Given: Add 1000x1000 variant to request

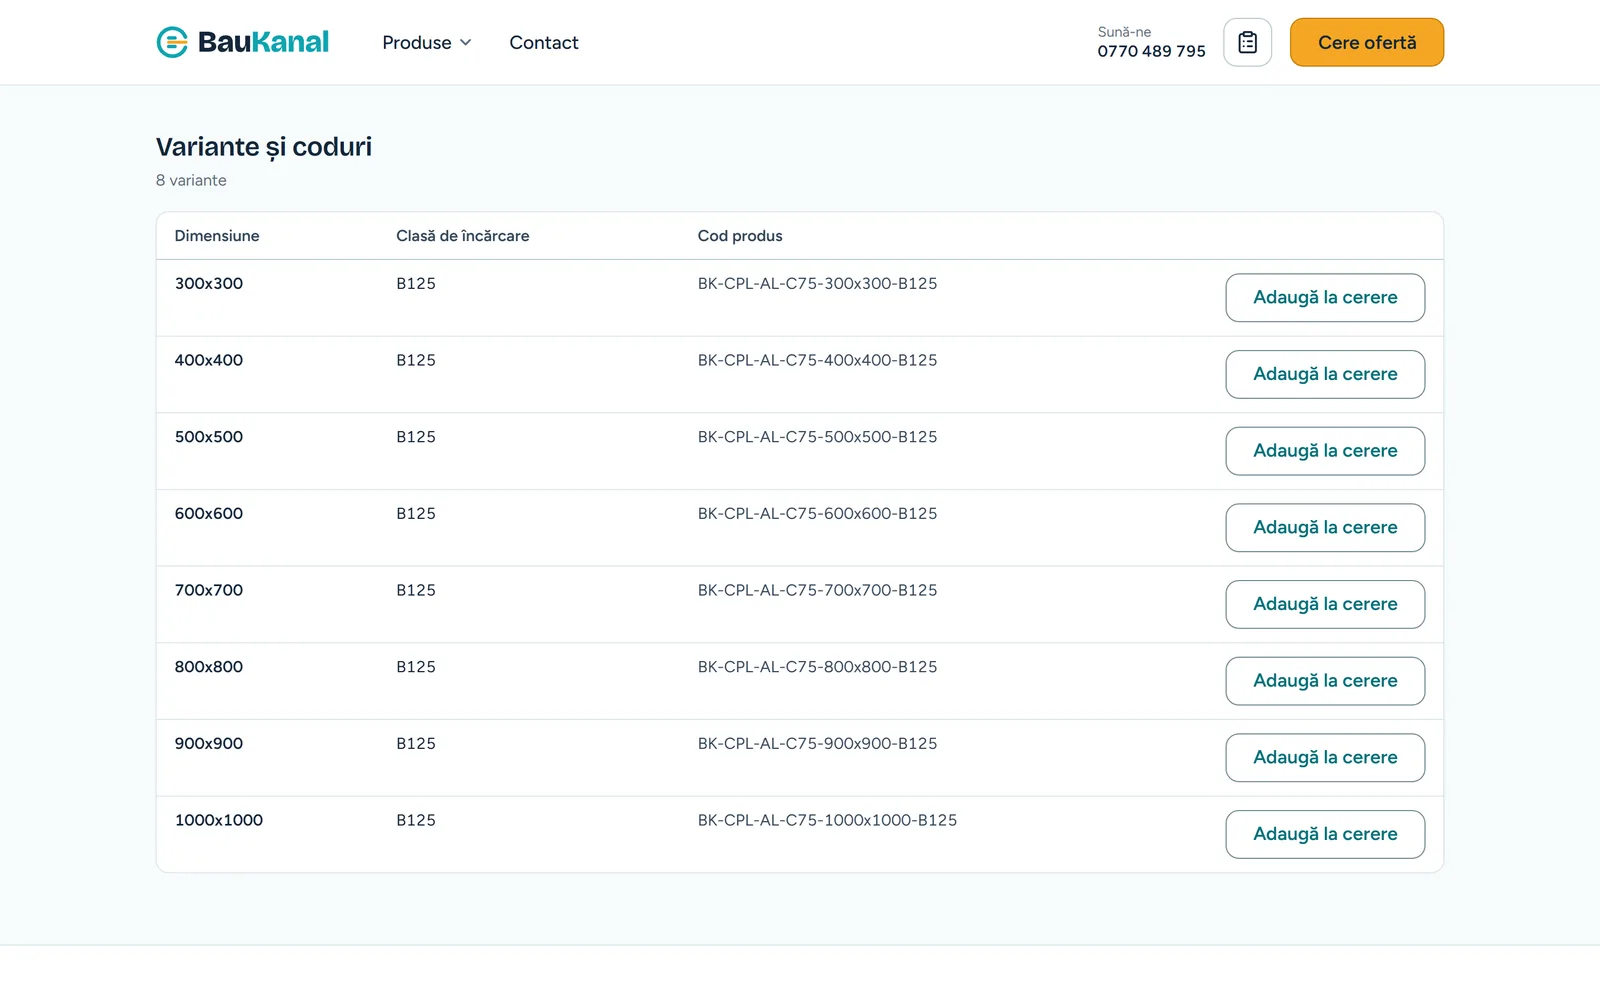Looking at the screenshot, I should pyautogui.click(x=1325, y=834).
